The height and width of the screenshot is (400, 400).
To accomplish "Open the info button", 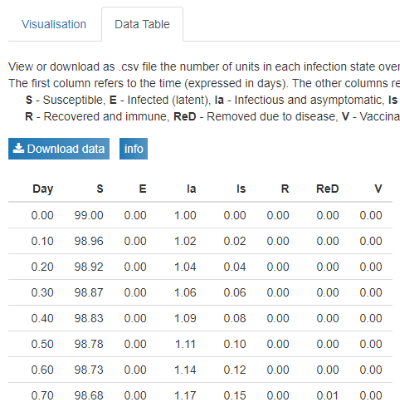I will pos(134,149).
